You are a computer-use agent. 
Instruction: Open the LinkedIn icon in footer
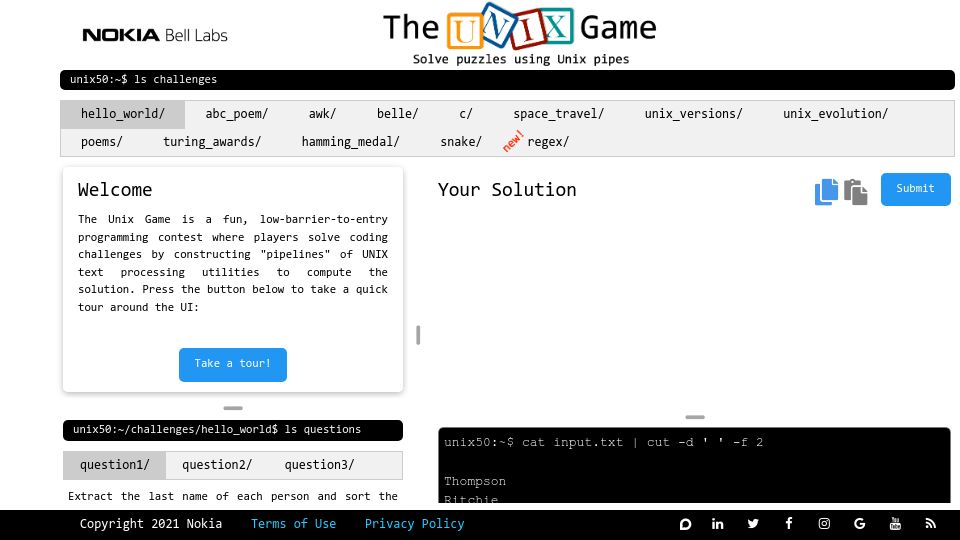point(718,524)
